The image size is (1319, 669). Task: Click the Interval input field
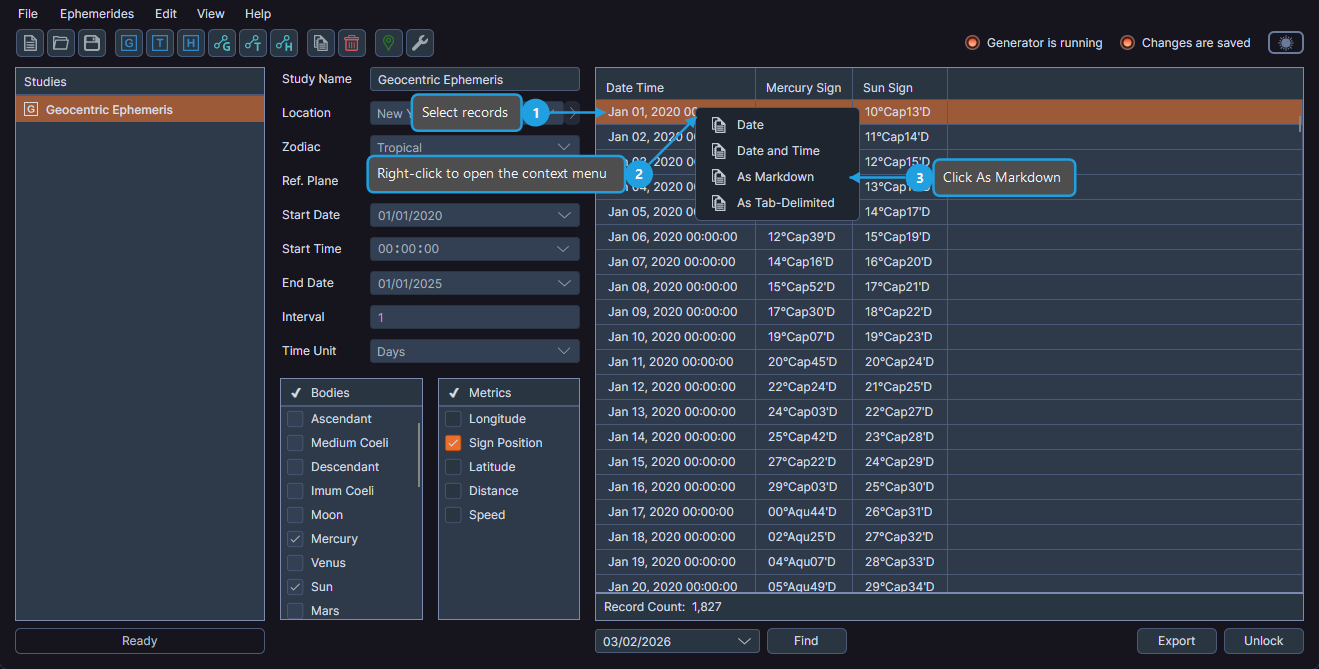point(474,317)
